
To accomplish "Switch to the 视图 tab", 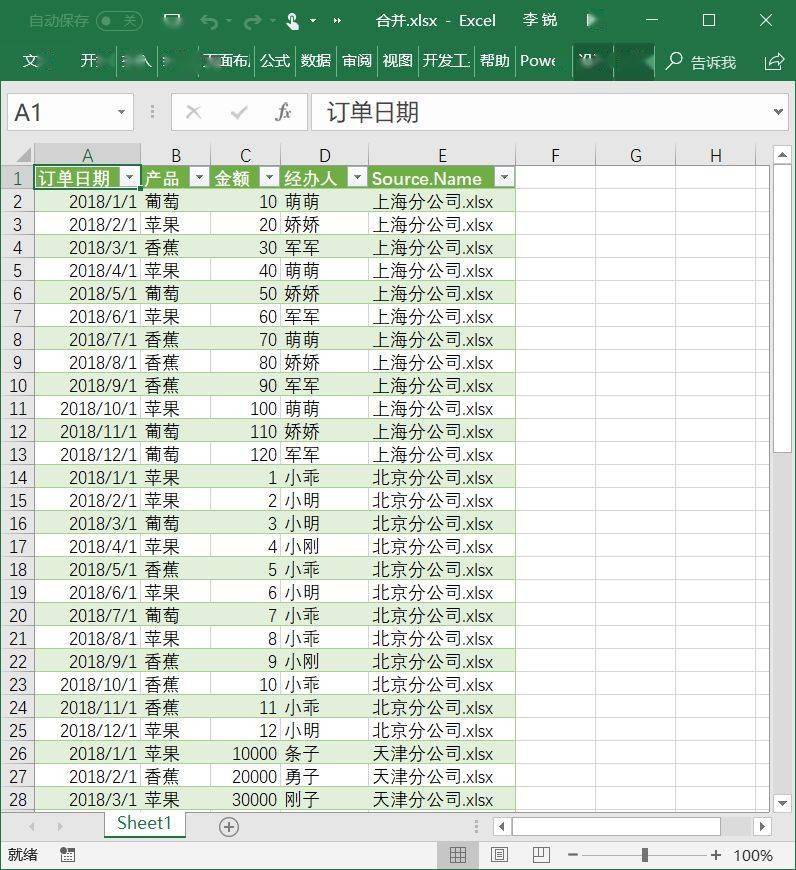I will [x=398, y=60].
